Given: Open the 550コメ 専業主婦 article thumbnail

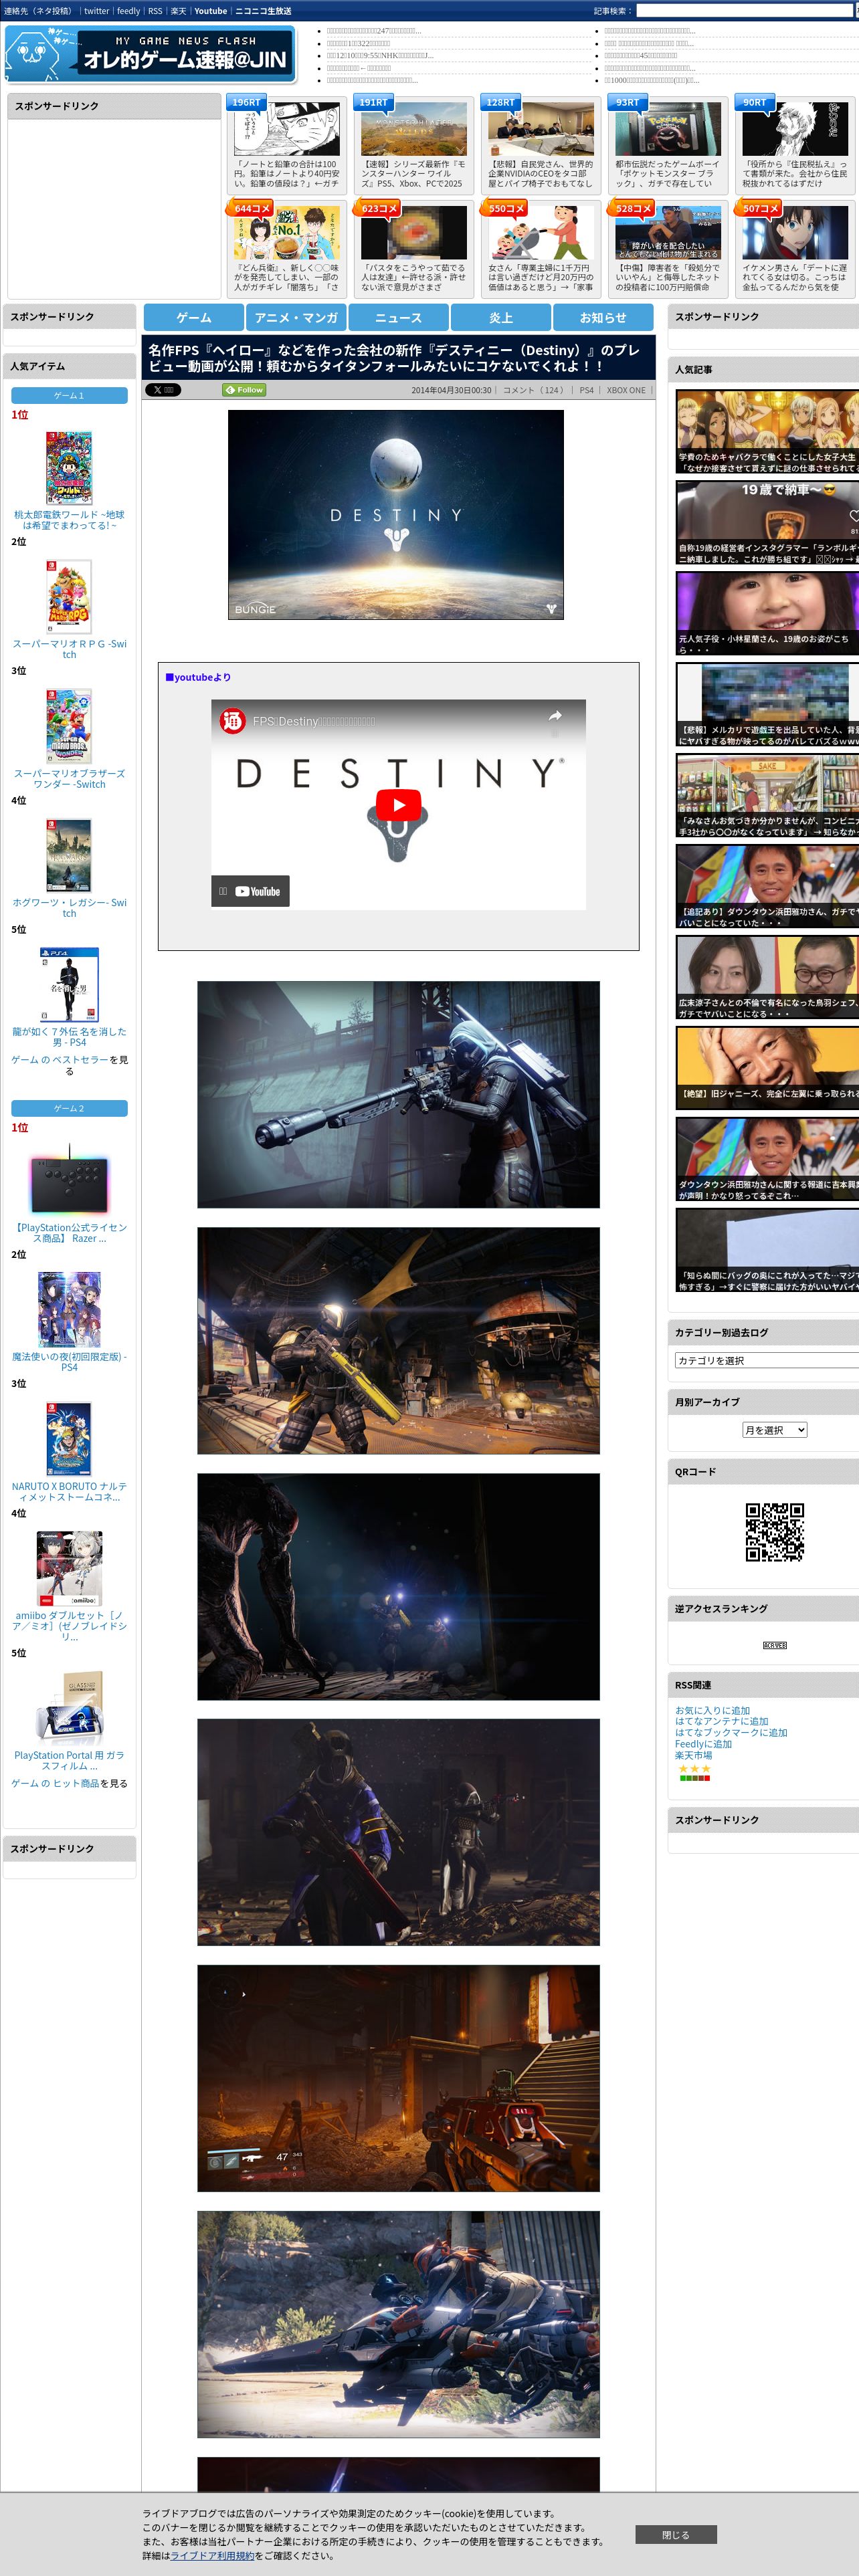Looking at the screenshot, I should (541, 232).
